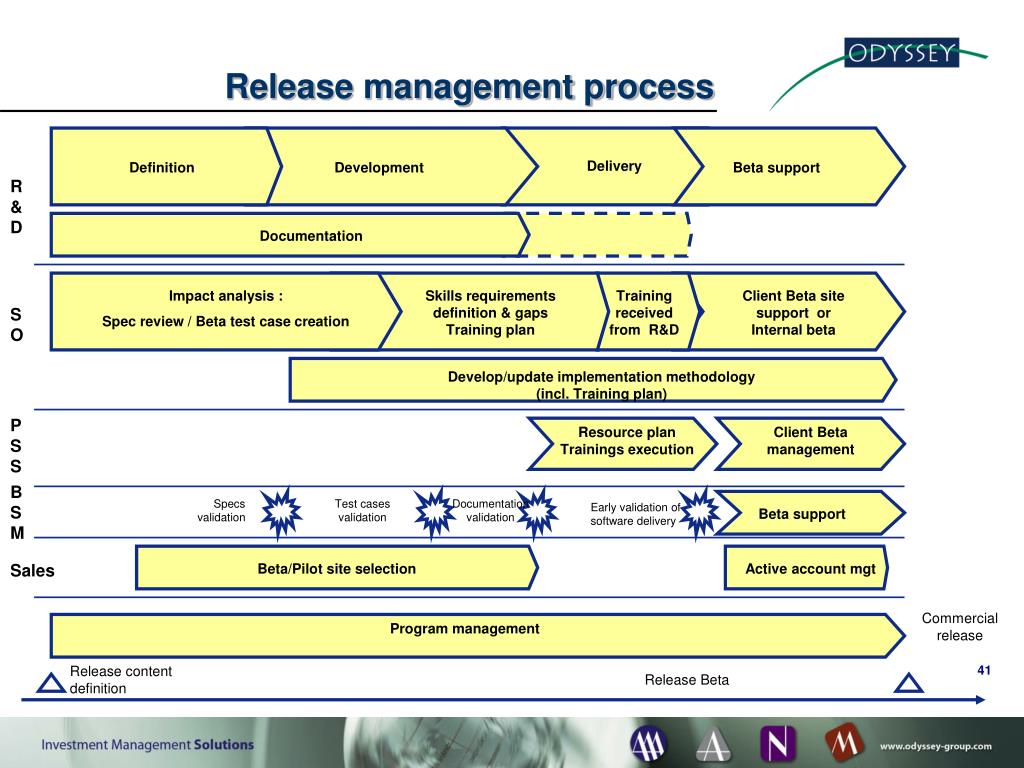This screenshot has height=768, width=1024.
Task: Click the slide title Release management process
Action: (x=470, y=86)
